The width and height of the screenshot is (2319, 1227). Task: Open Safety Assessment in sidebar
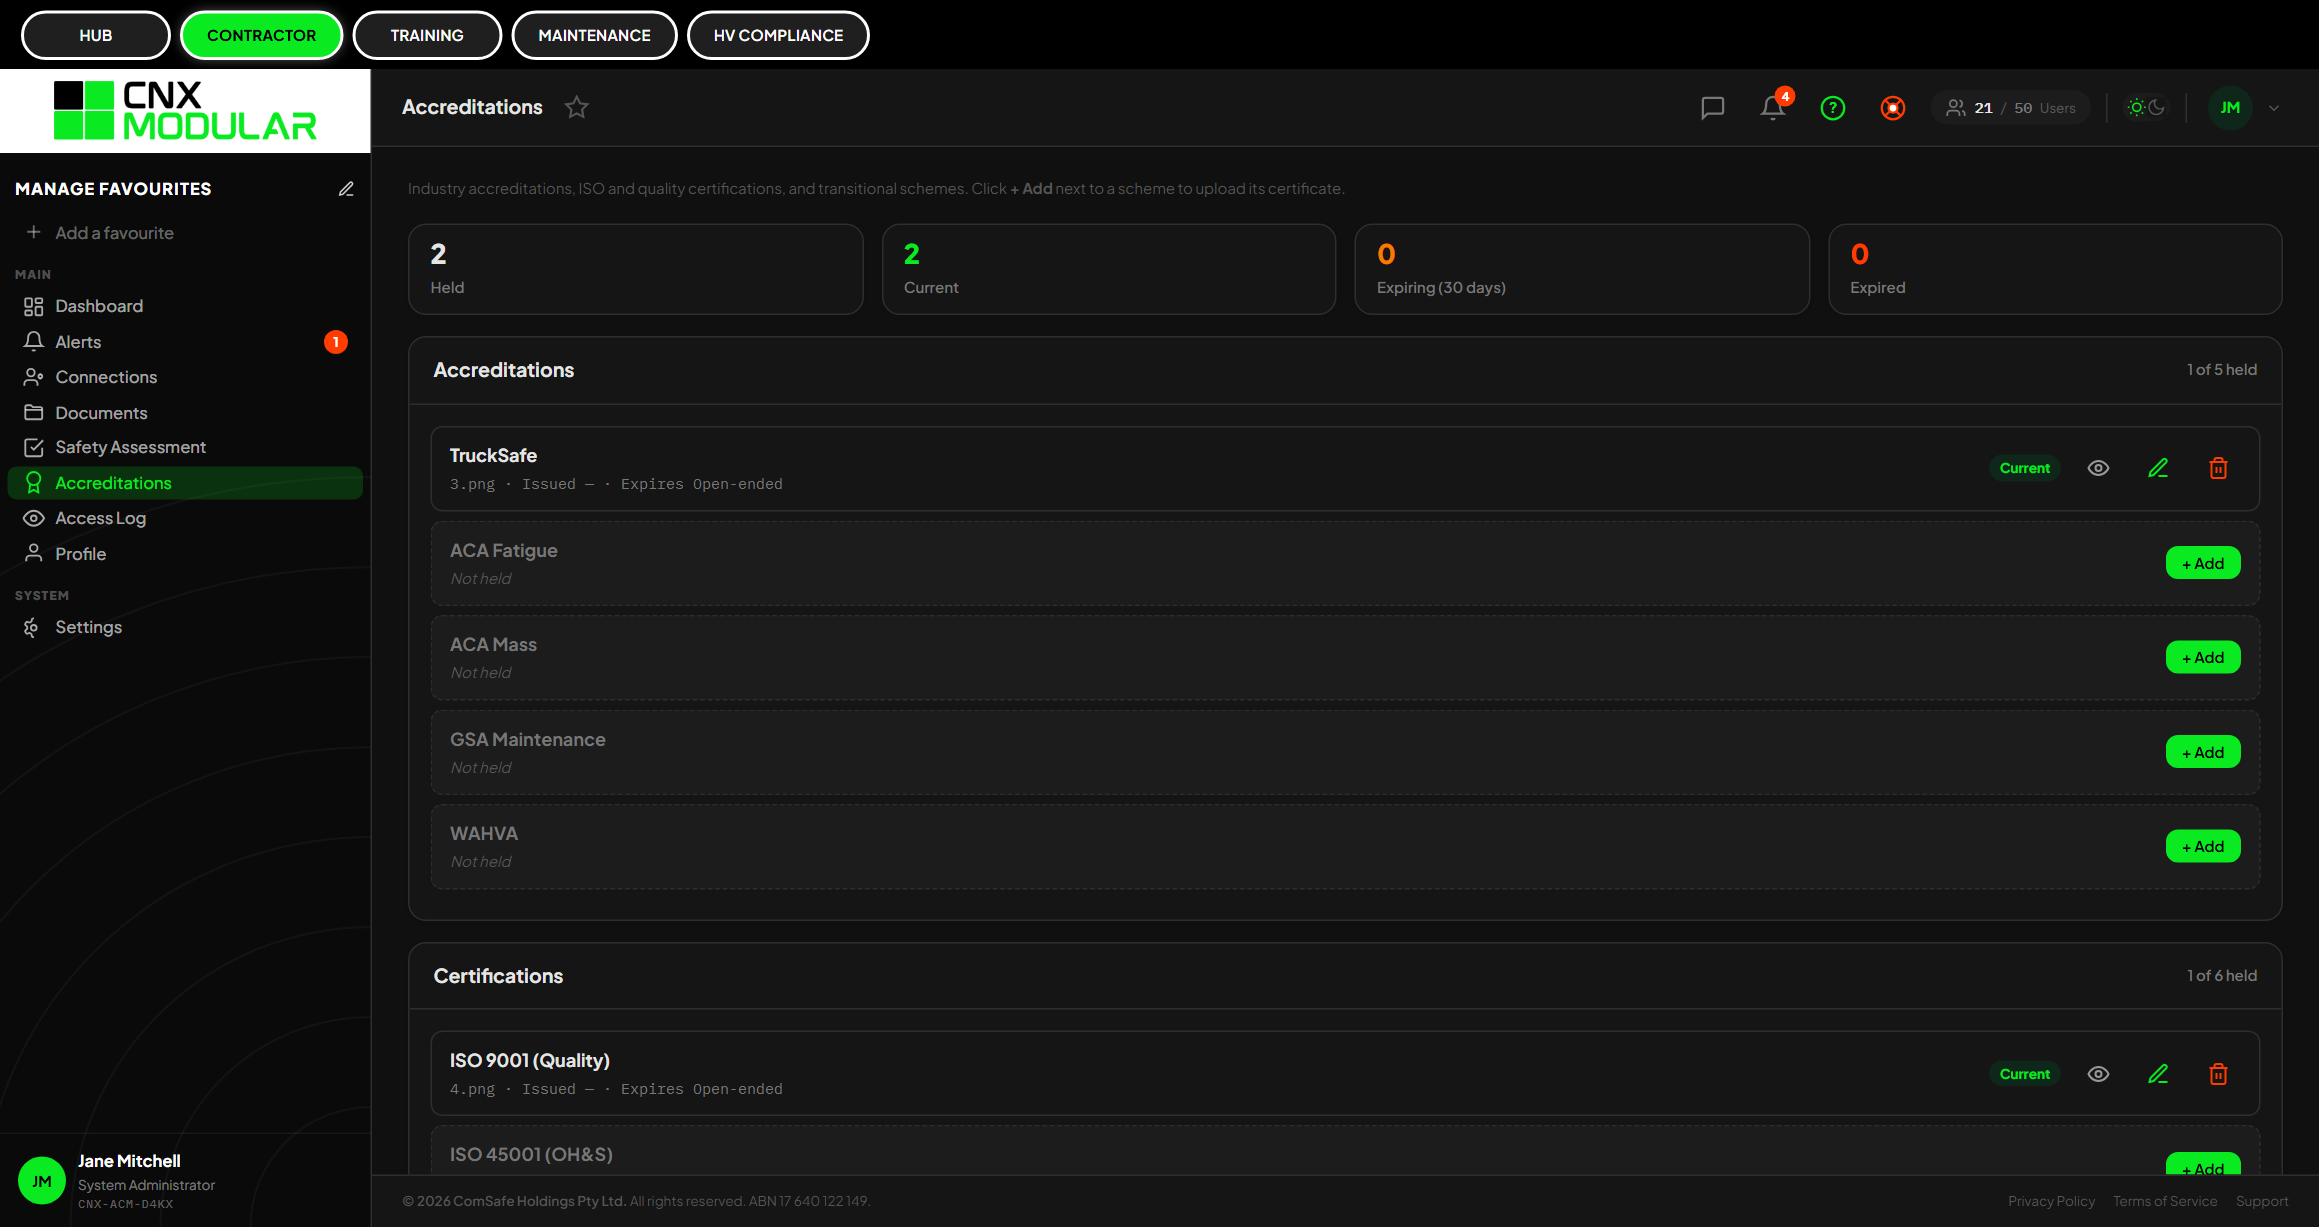coord(185,447)
